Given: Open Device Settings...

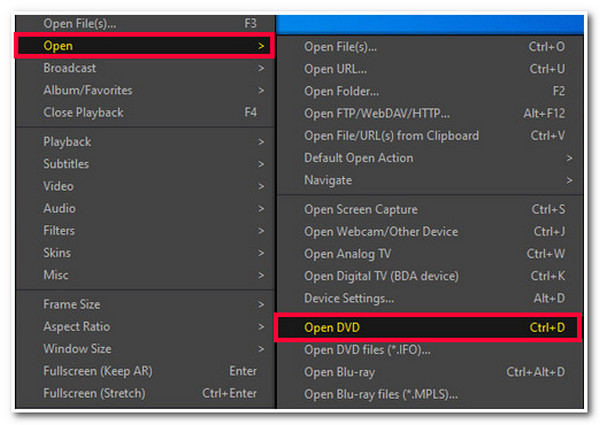Looking at the screenshot, I should pos(429,298).
